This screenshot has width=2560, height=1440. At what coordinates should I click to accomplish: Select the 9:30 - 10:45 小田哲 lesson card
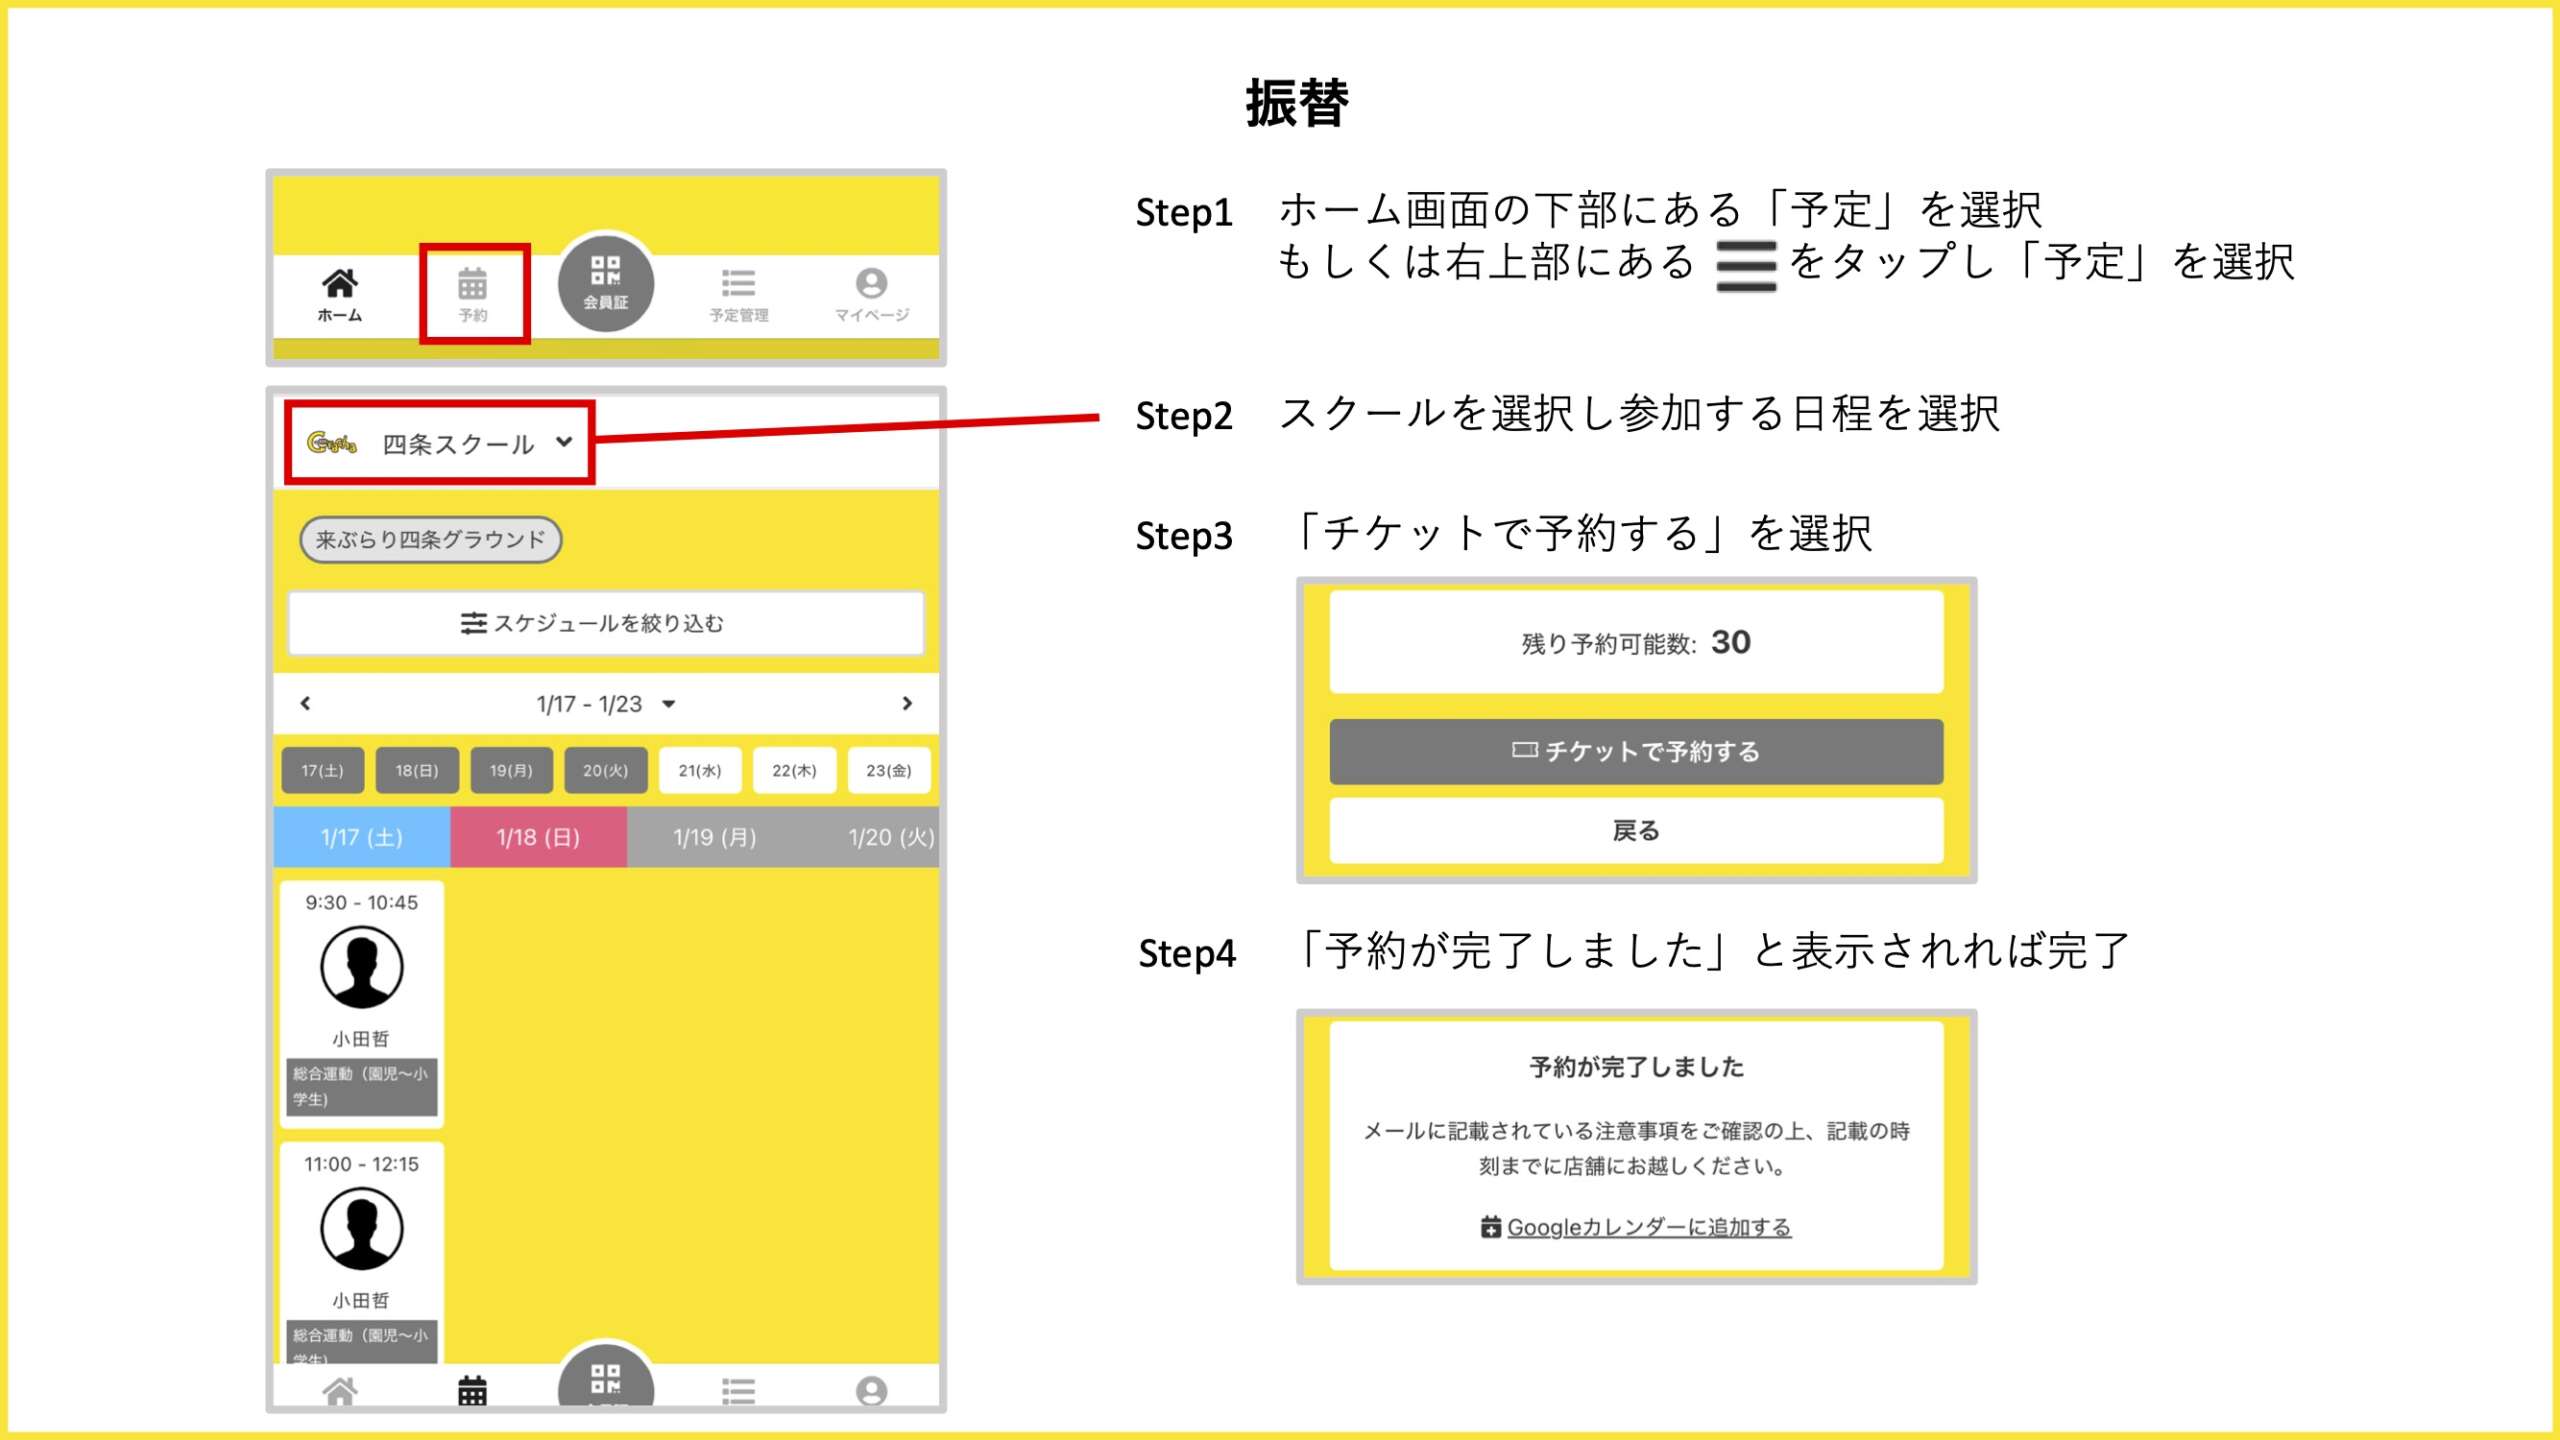[361, 1001]
